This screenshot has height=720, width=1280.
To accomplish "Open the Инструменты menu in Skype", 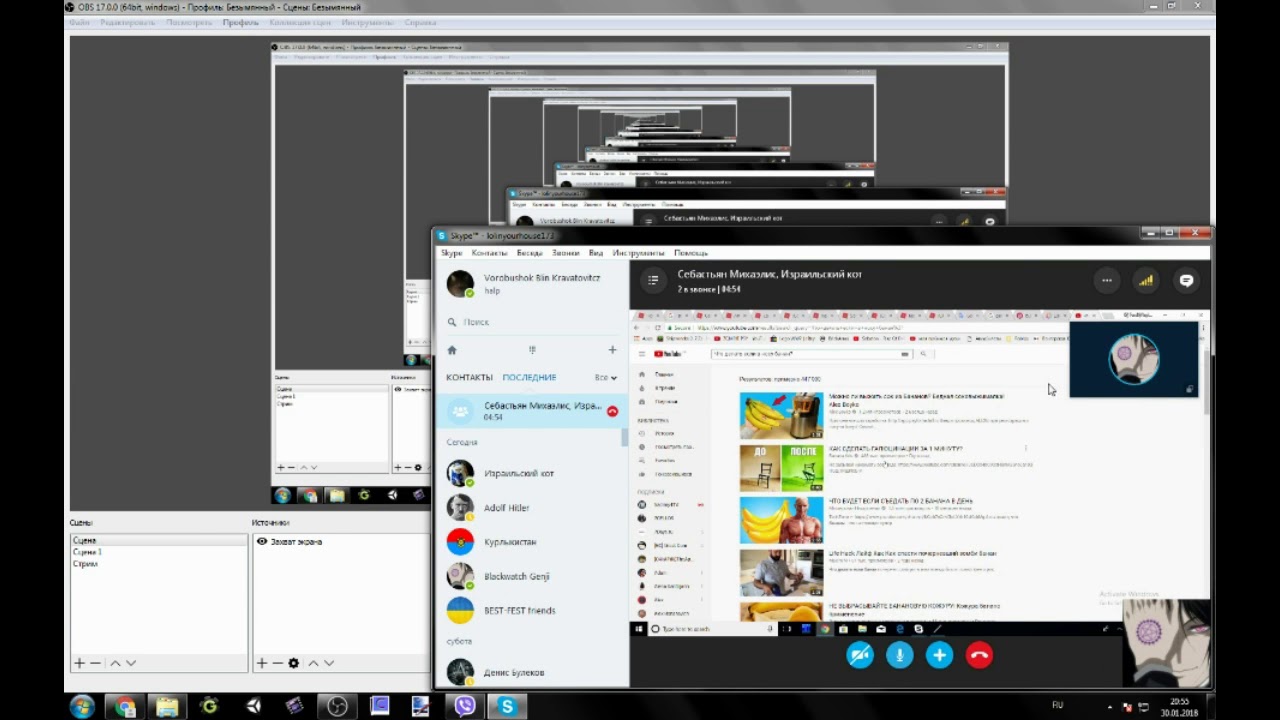I will pos(638,253).
